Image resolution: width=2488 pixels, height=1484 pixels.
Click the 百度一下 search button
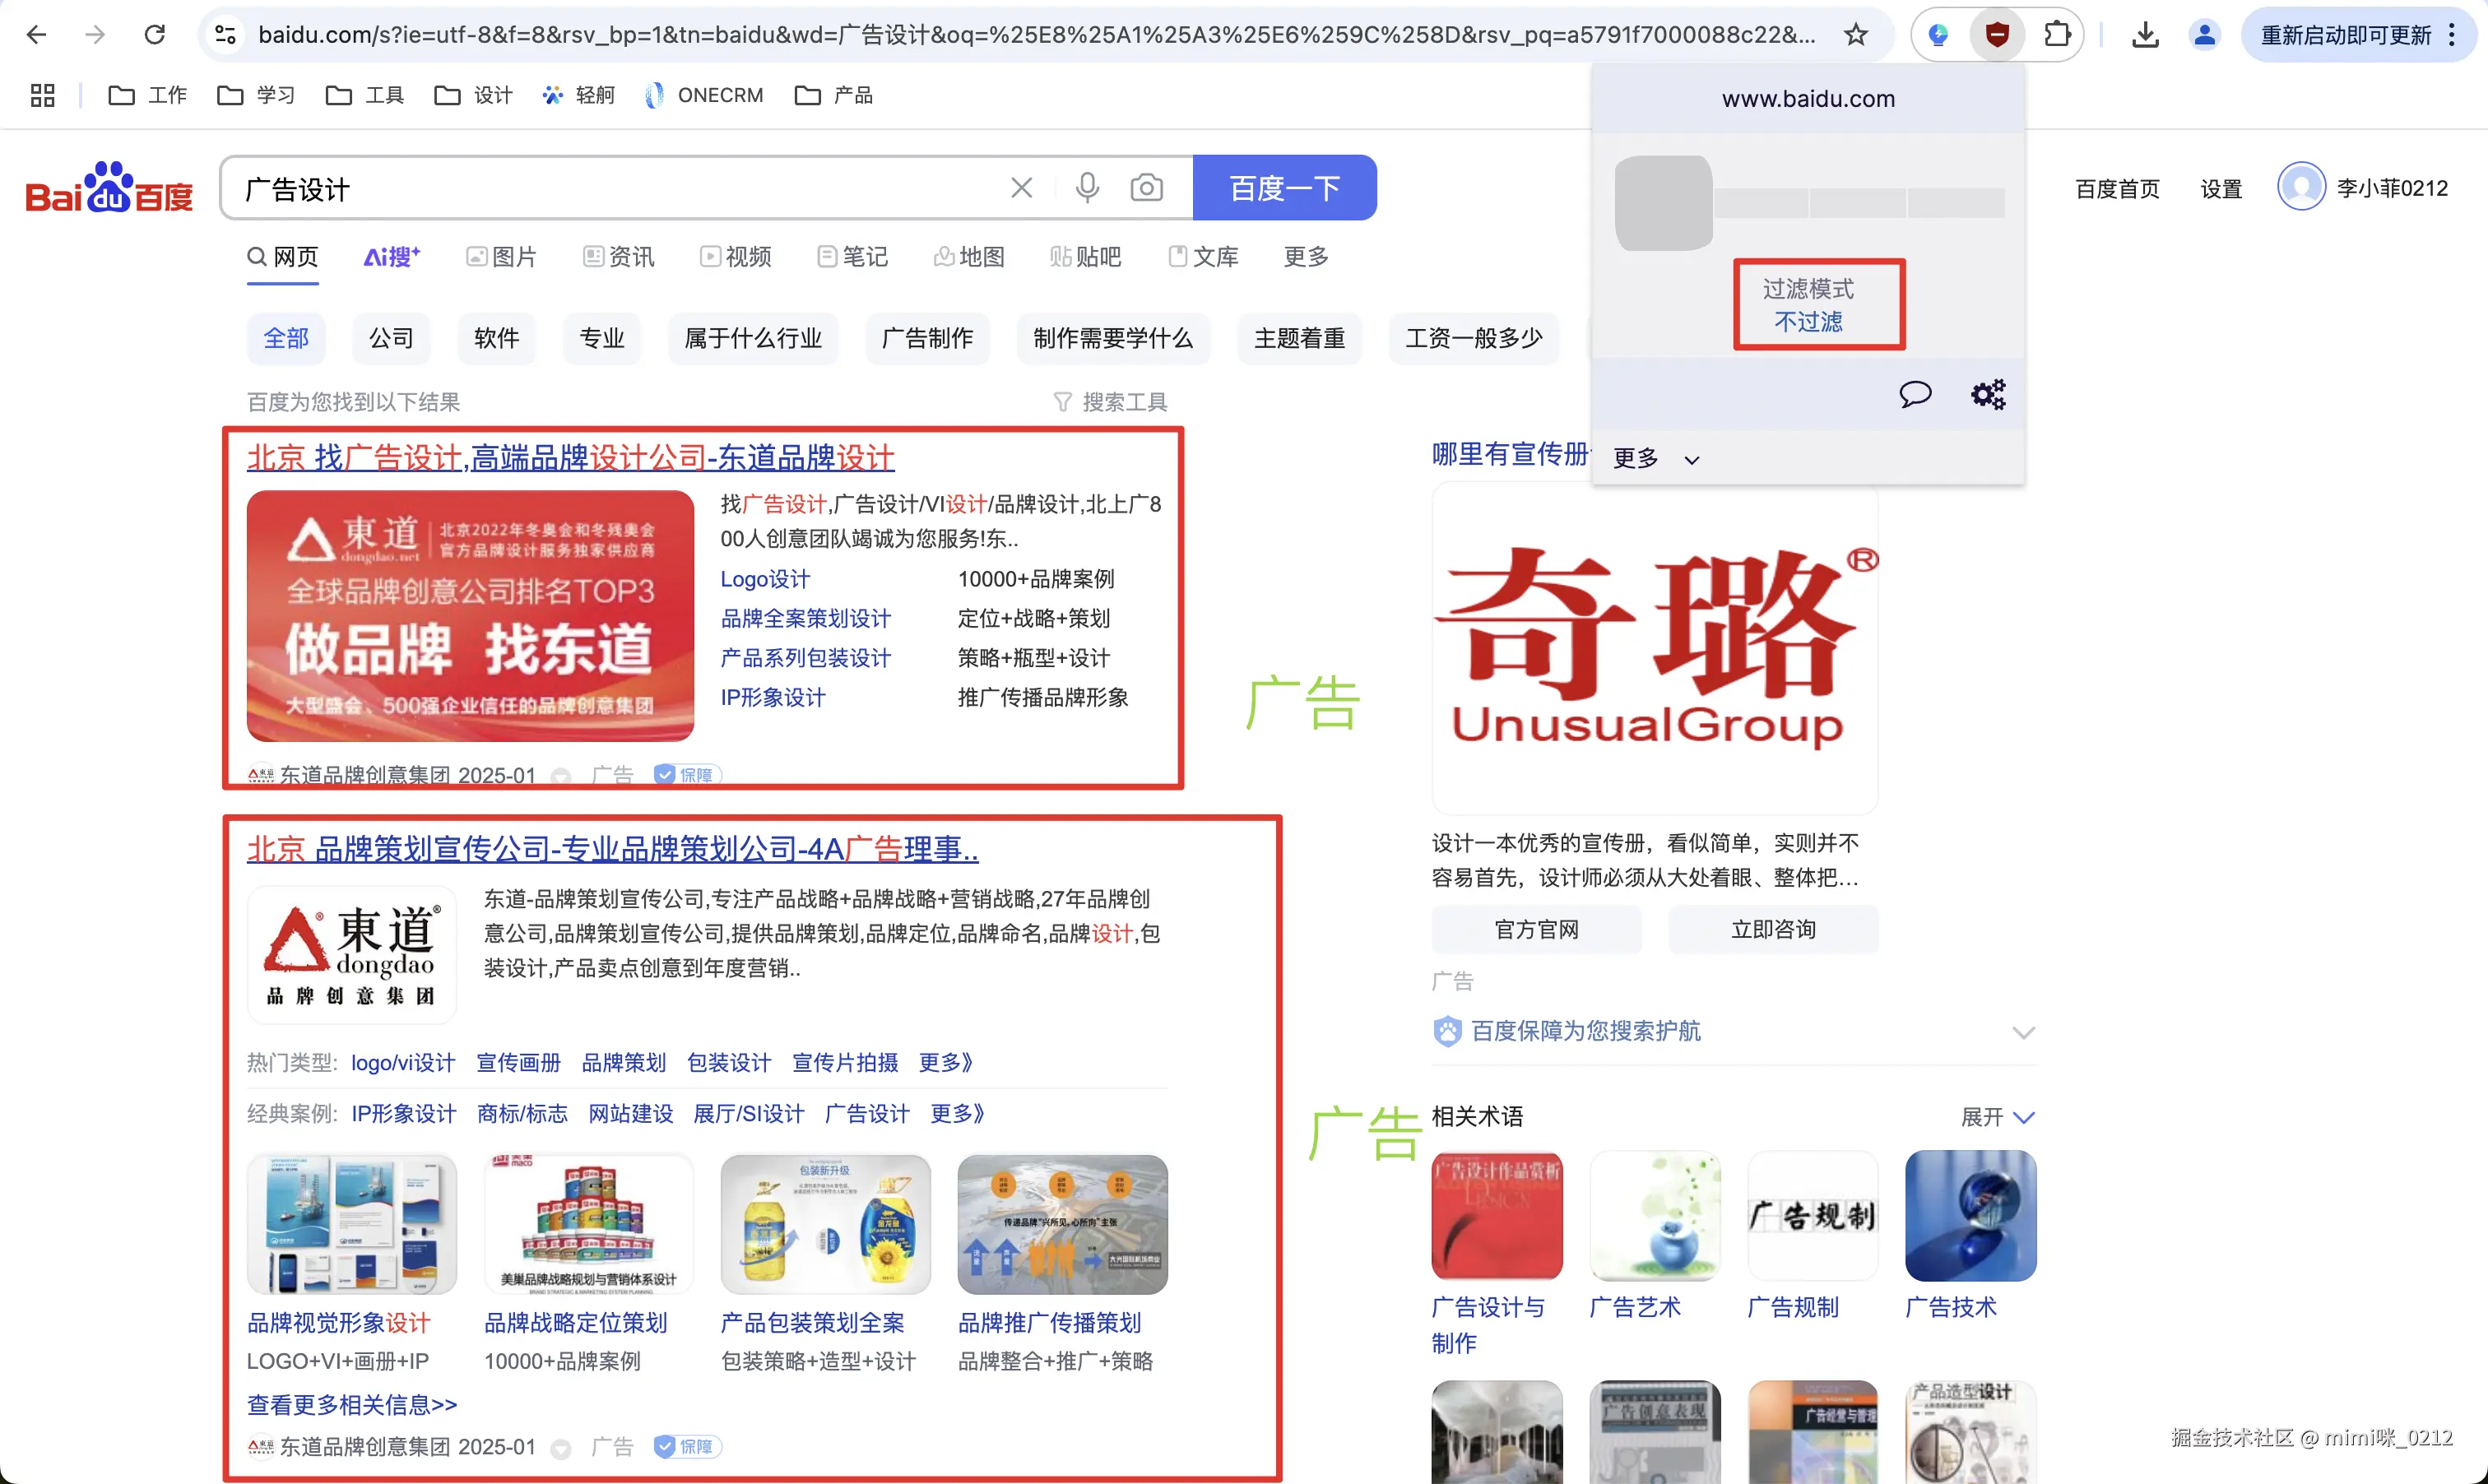tap(1284, 188)
